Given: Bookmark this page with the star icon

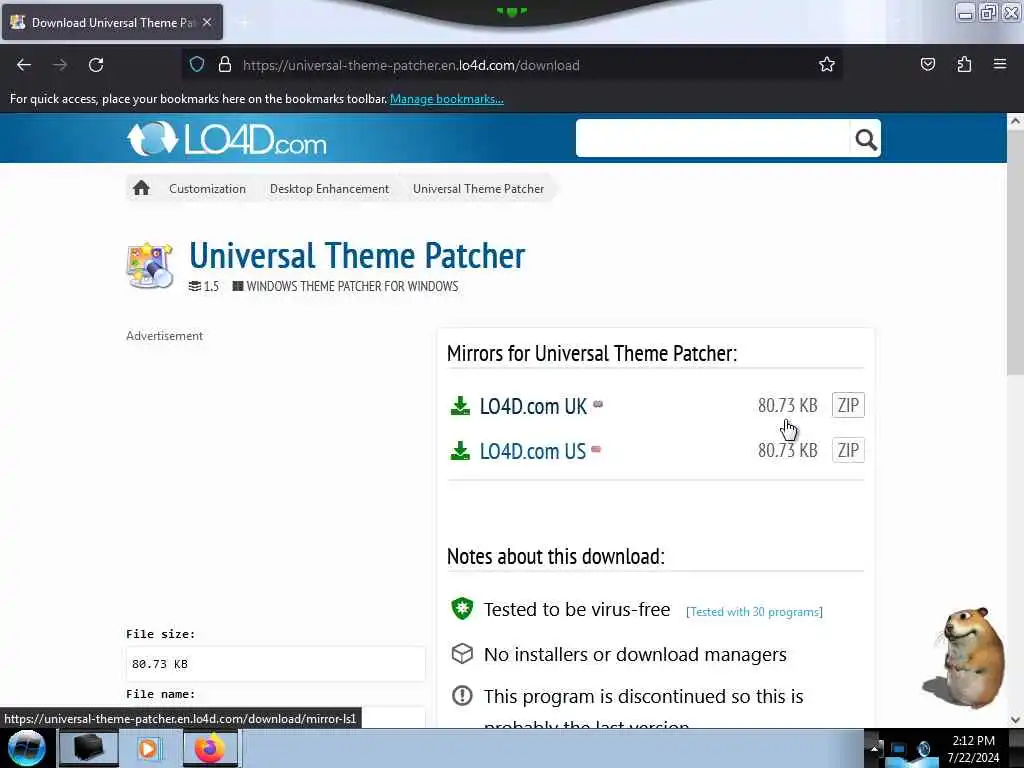Looking at the screenshot, I should (x=827, y=64).
